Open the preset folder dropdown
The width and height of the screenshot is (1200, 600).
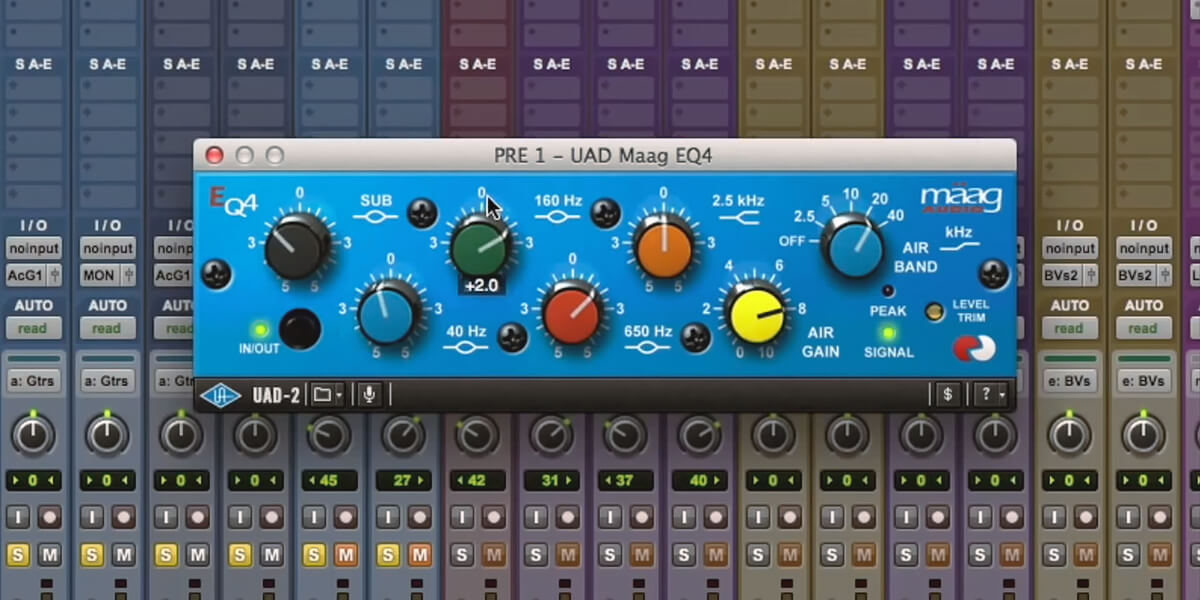tap(325, 393)
